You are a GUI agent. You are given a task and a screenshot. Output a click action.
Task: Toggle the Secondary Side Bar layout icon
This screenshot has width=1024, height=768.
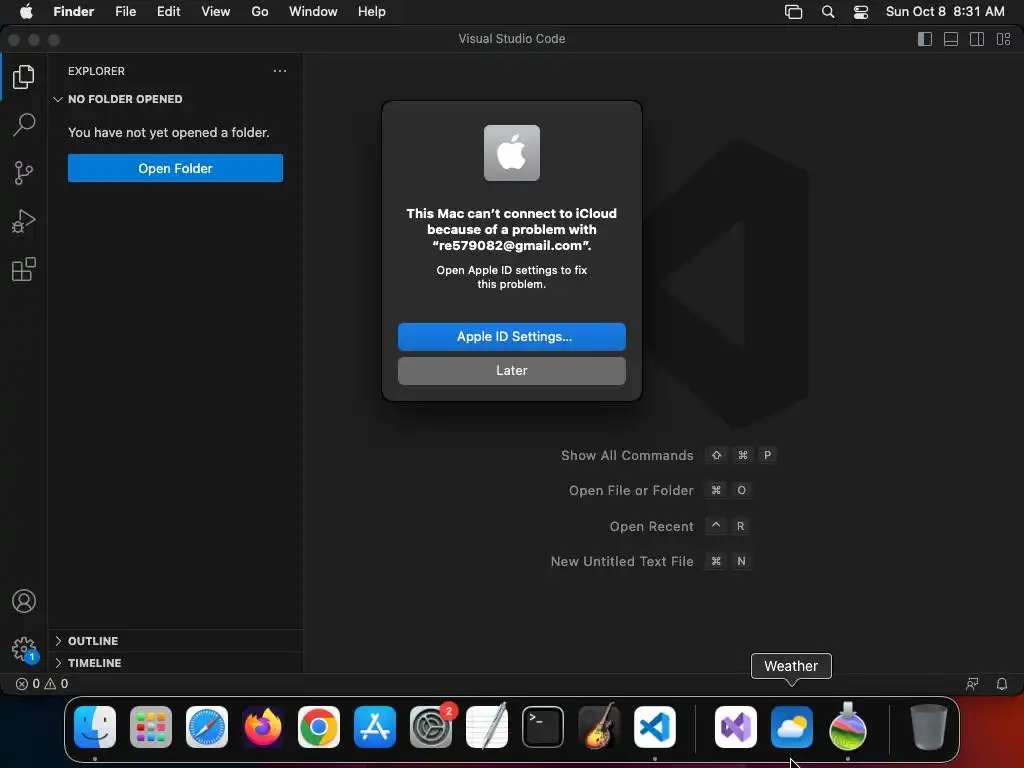977,39
